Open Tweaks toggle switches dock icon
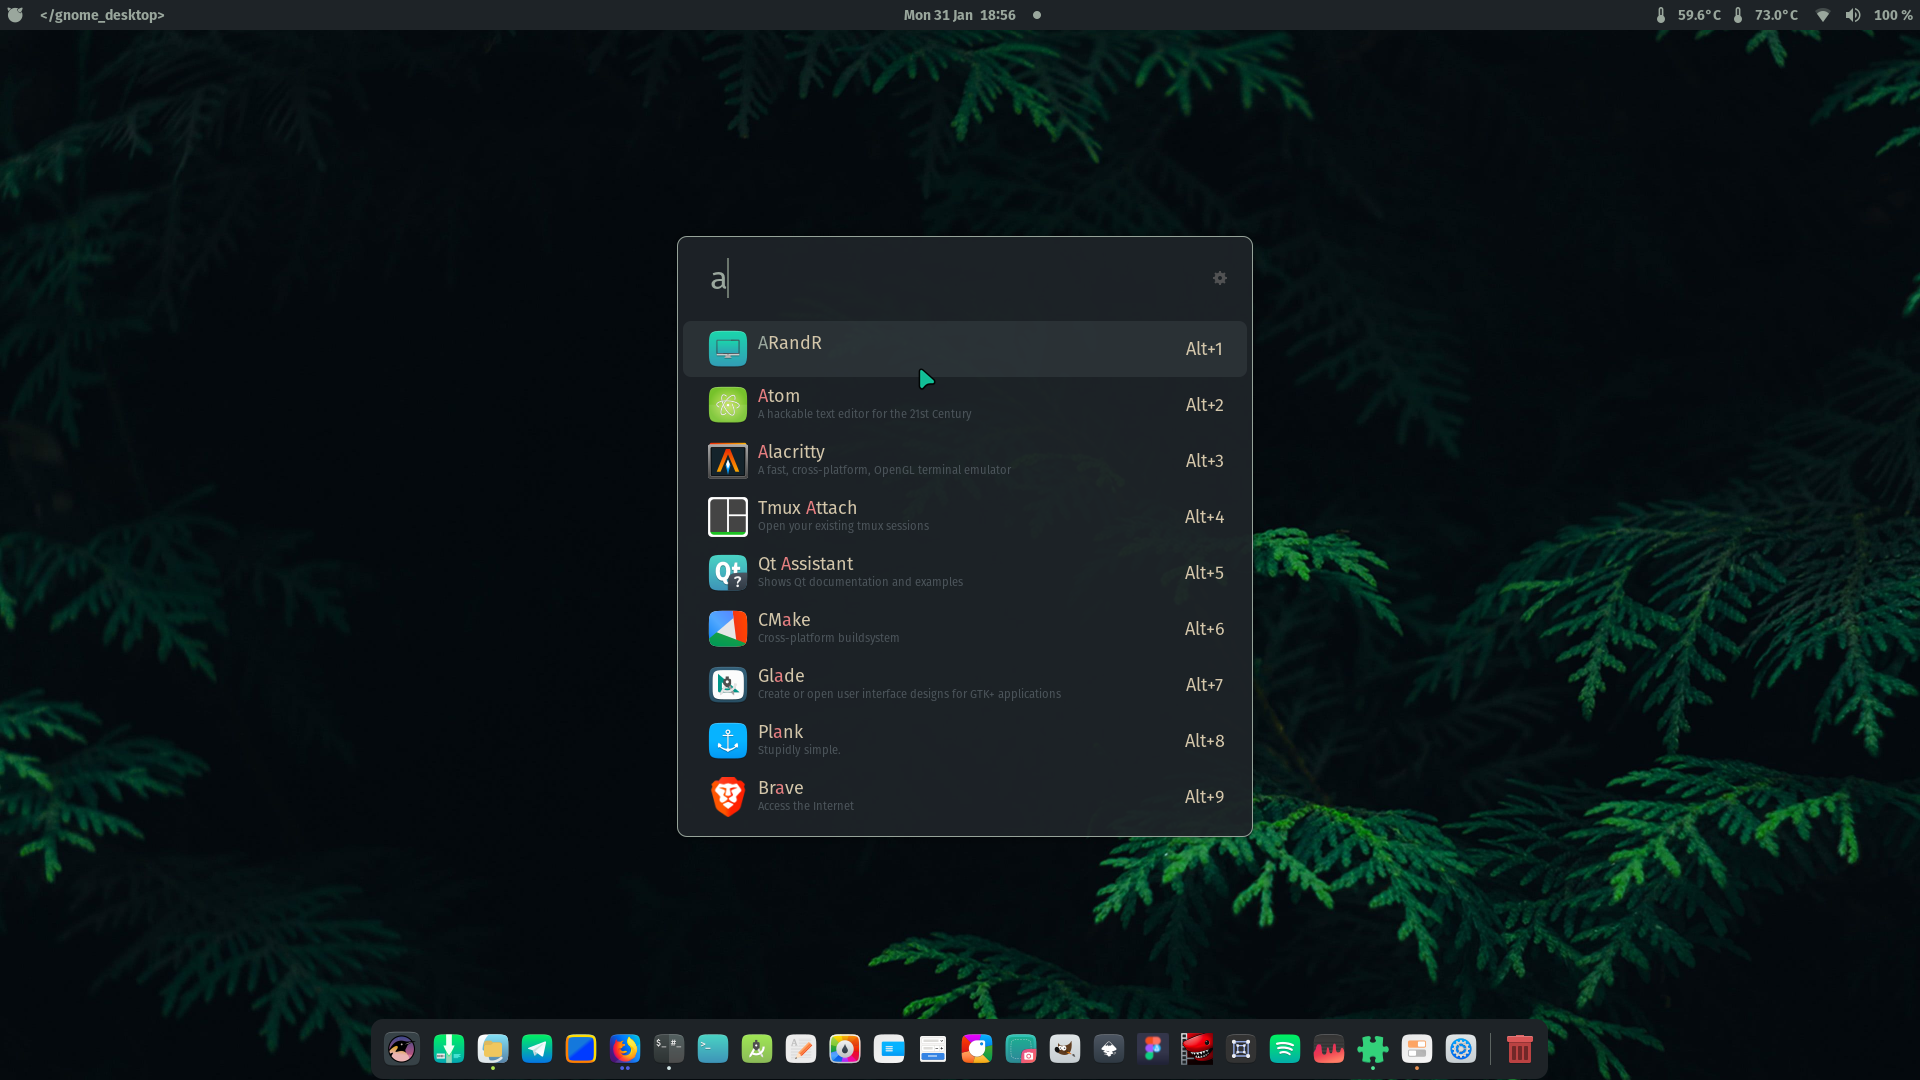Screen dimensions: 1920x1080 coord(1417,1049)
